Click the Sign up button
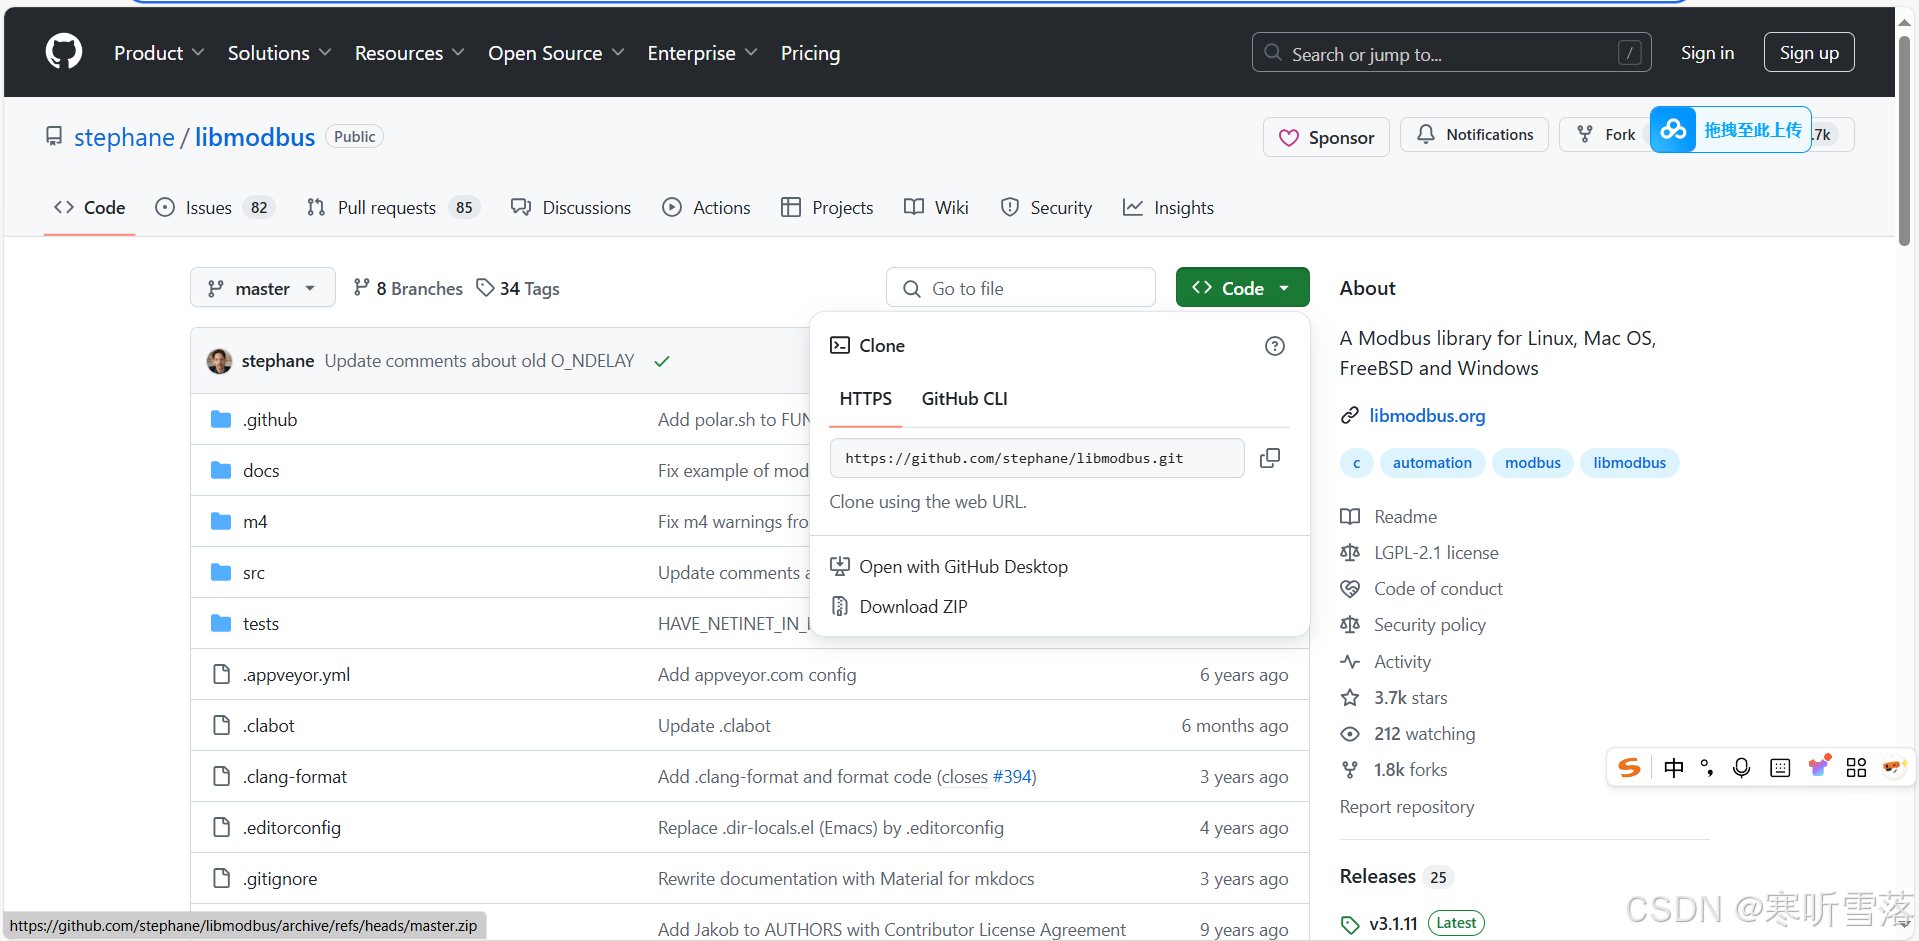Image resolution: width=1919 pixels, height=941 pixels. click(x=1809, y=53)
